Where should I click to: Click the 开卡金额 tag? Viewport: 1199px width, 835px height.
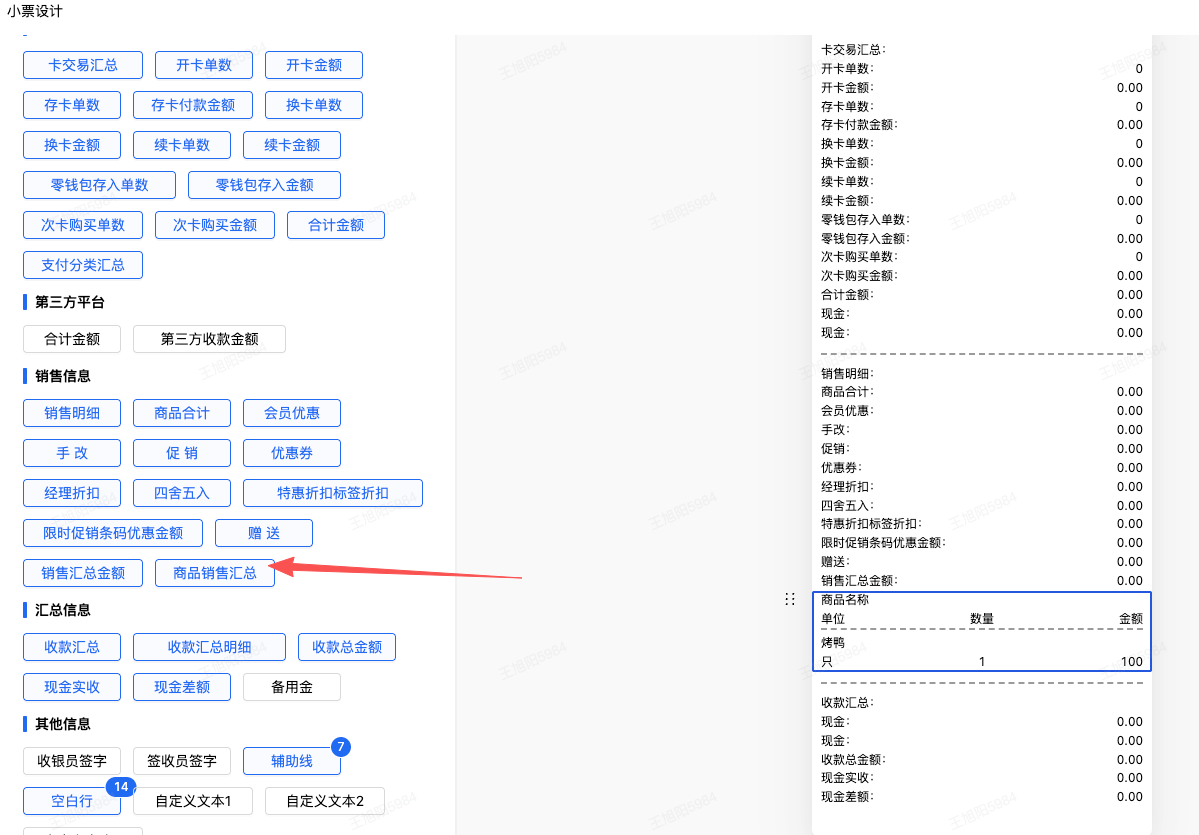pyautogui.click(x=314, y=65)
